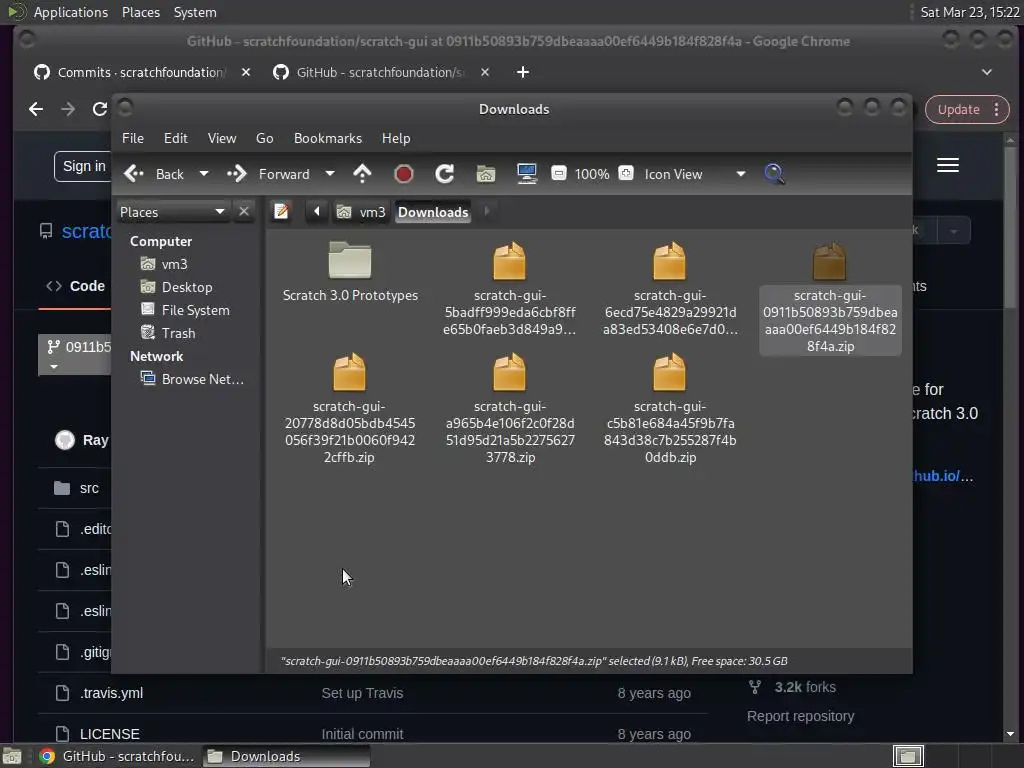Select scratch-gui-a965b4e106 zip archive
1024x768 pixels.
pos(510,408)
